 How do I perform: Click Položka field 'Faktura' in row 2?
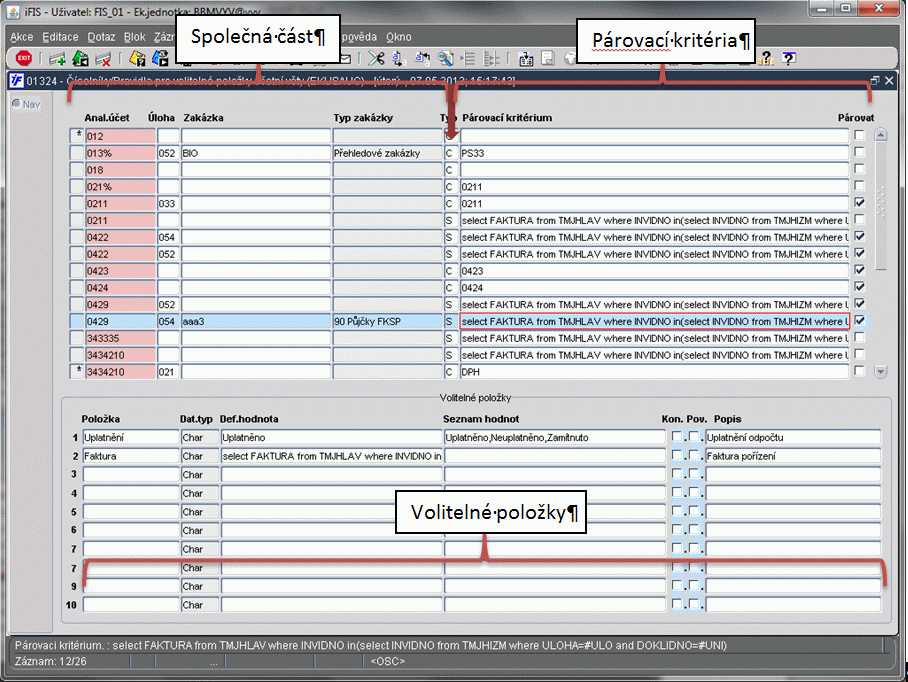131,456
